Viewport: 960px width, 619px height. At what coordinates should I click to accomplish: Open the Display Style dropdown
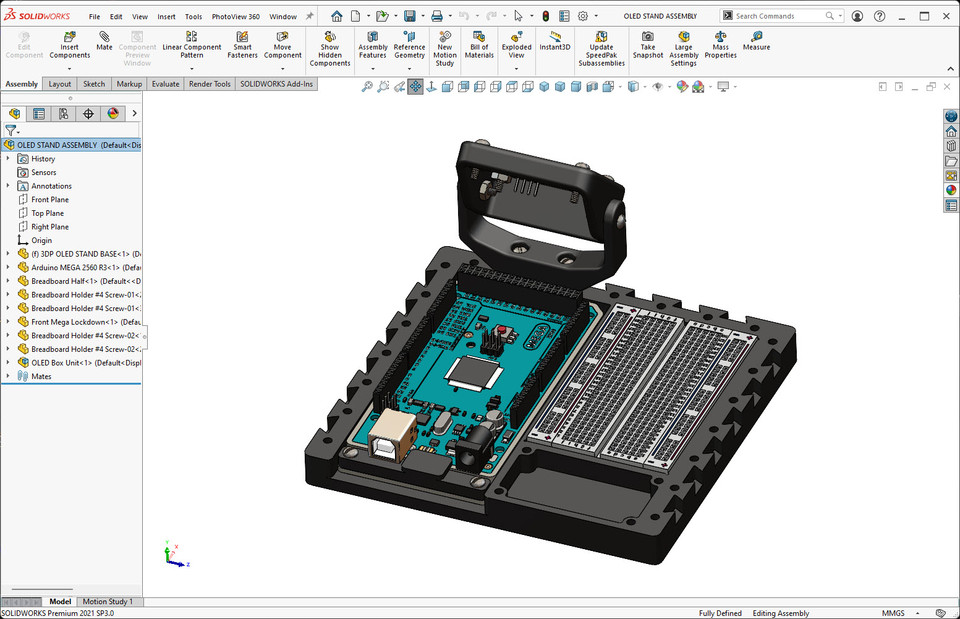[643, 87]
